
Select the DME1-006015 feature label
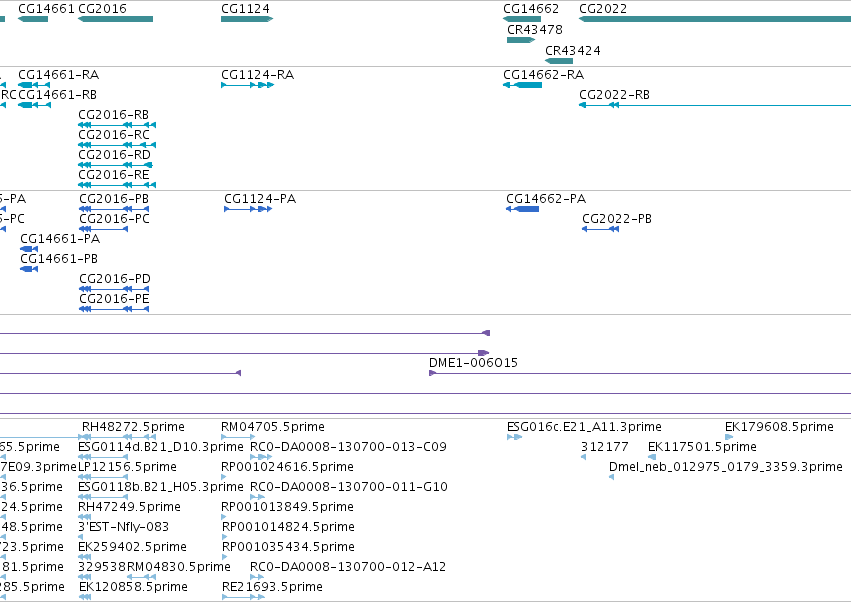[x=473, y=363]
